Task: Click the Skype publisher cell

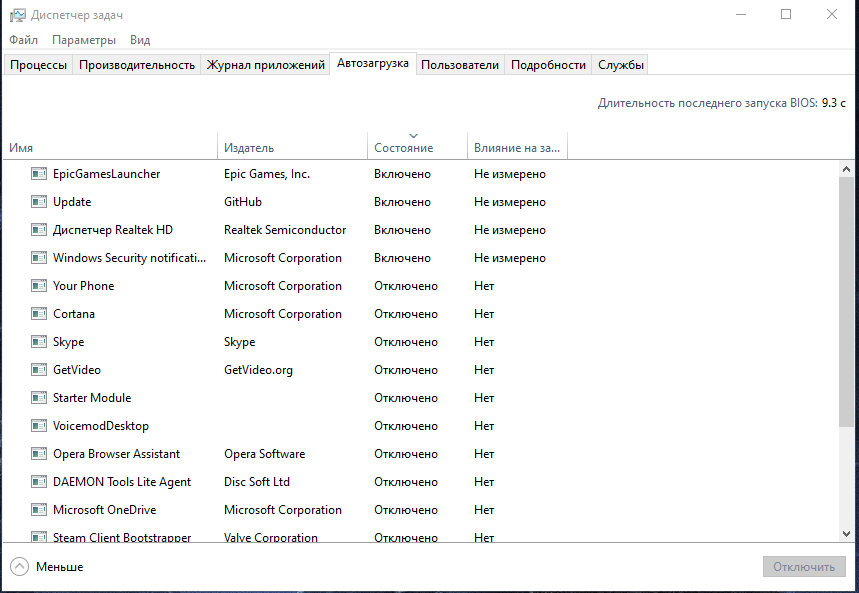Action: [239, 341]
